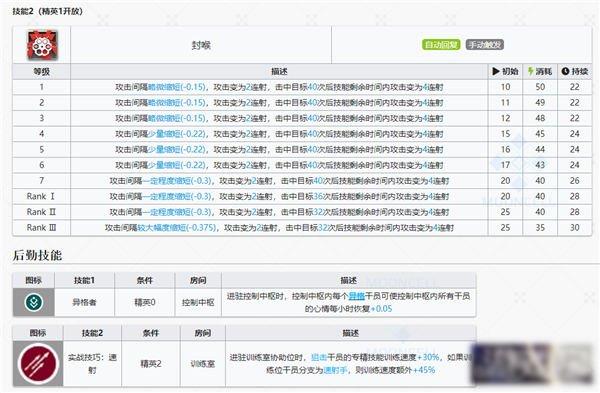Click 36 hit count in Rank Ⅰ row

pyautogui.click(x=318, y=196)
